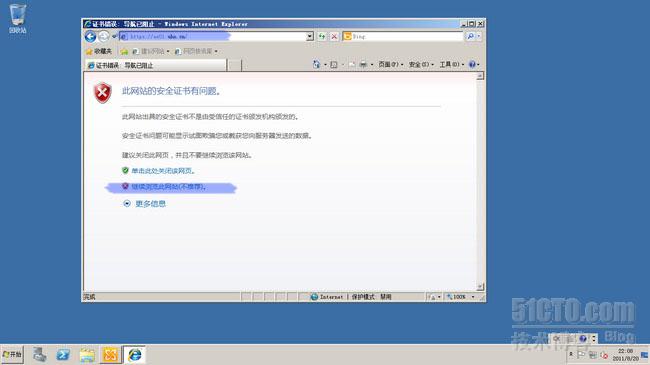Click the Print toolbar icon
This screenshot has width=650, height=365.
(x=363, y=64)
